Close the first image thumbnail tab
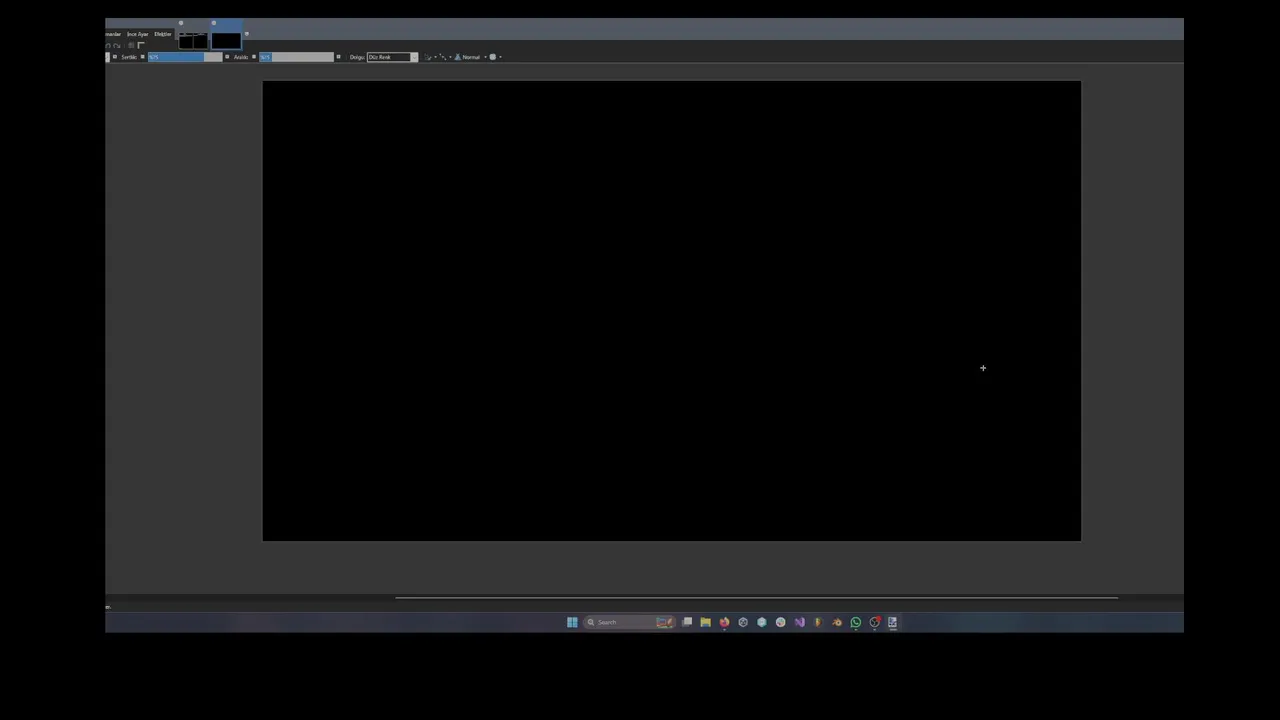The image size is (1280, 720). pyautogui.click(x=181, y=23)
